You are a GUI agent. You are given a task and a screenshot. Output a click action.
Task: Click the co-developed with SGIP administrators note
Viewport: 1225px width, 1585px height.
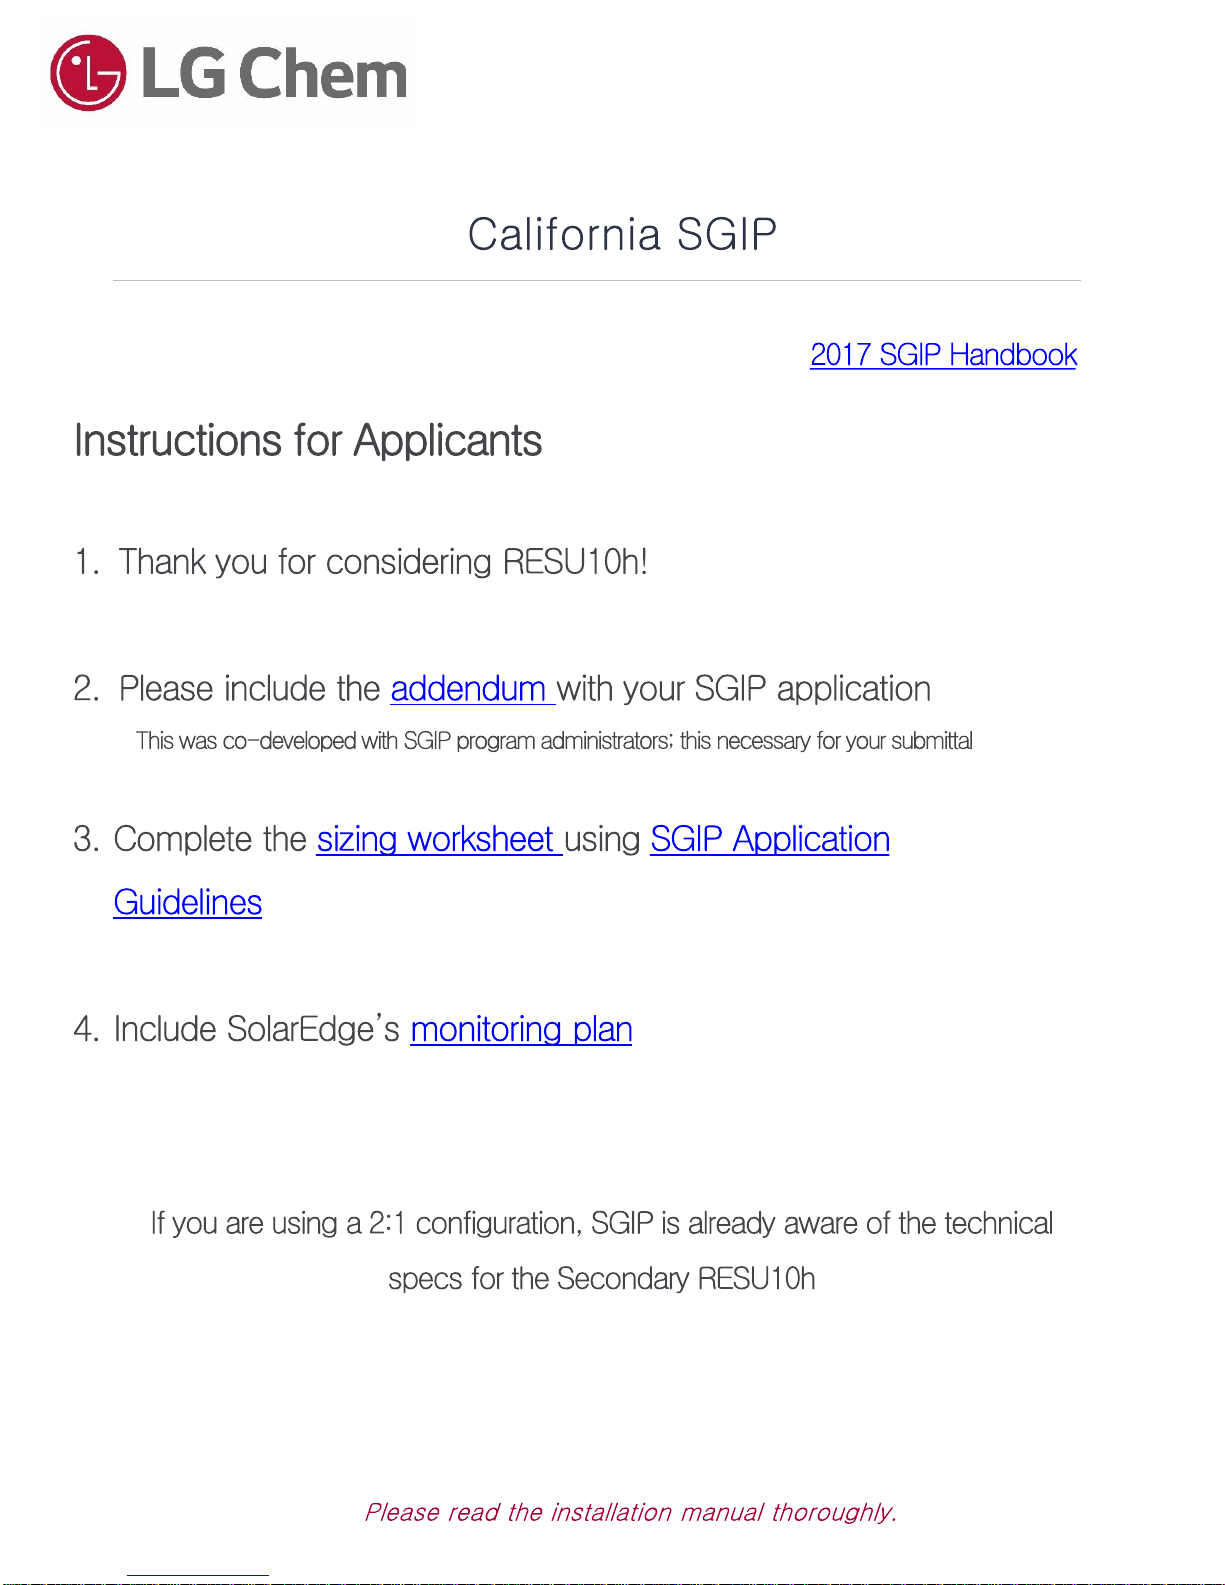[554, 741]
